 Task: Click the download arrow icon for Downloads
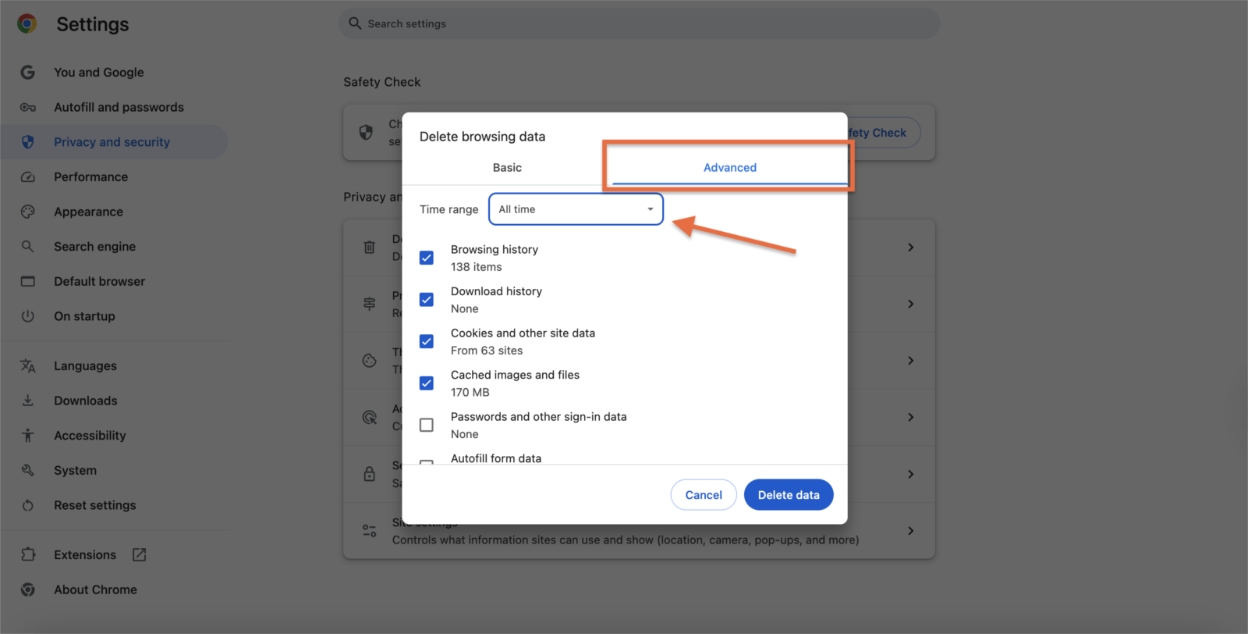coord(28,401)
